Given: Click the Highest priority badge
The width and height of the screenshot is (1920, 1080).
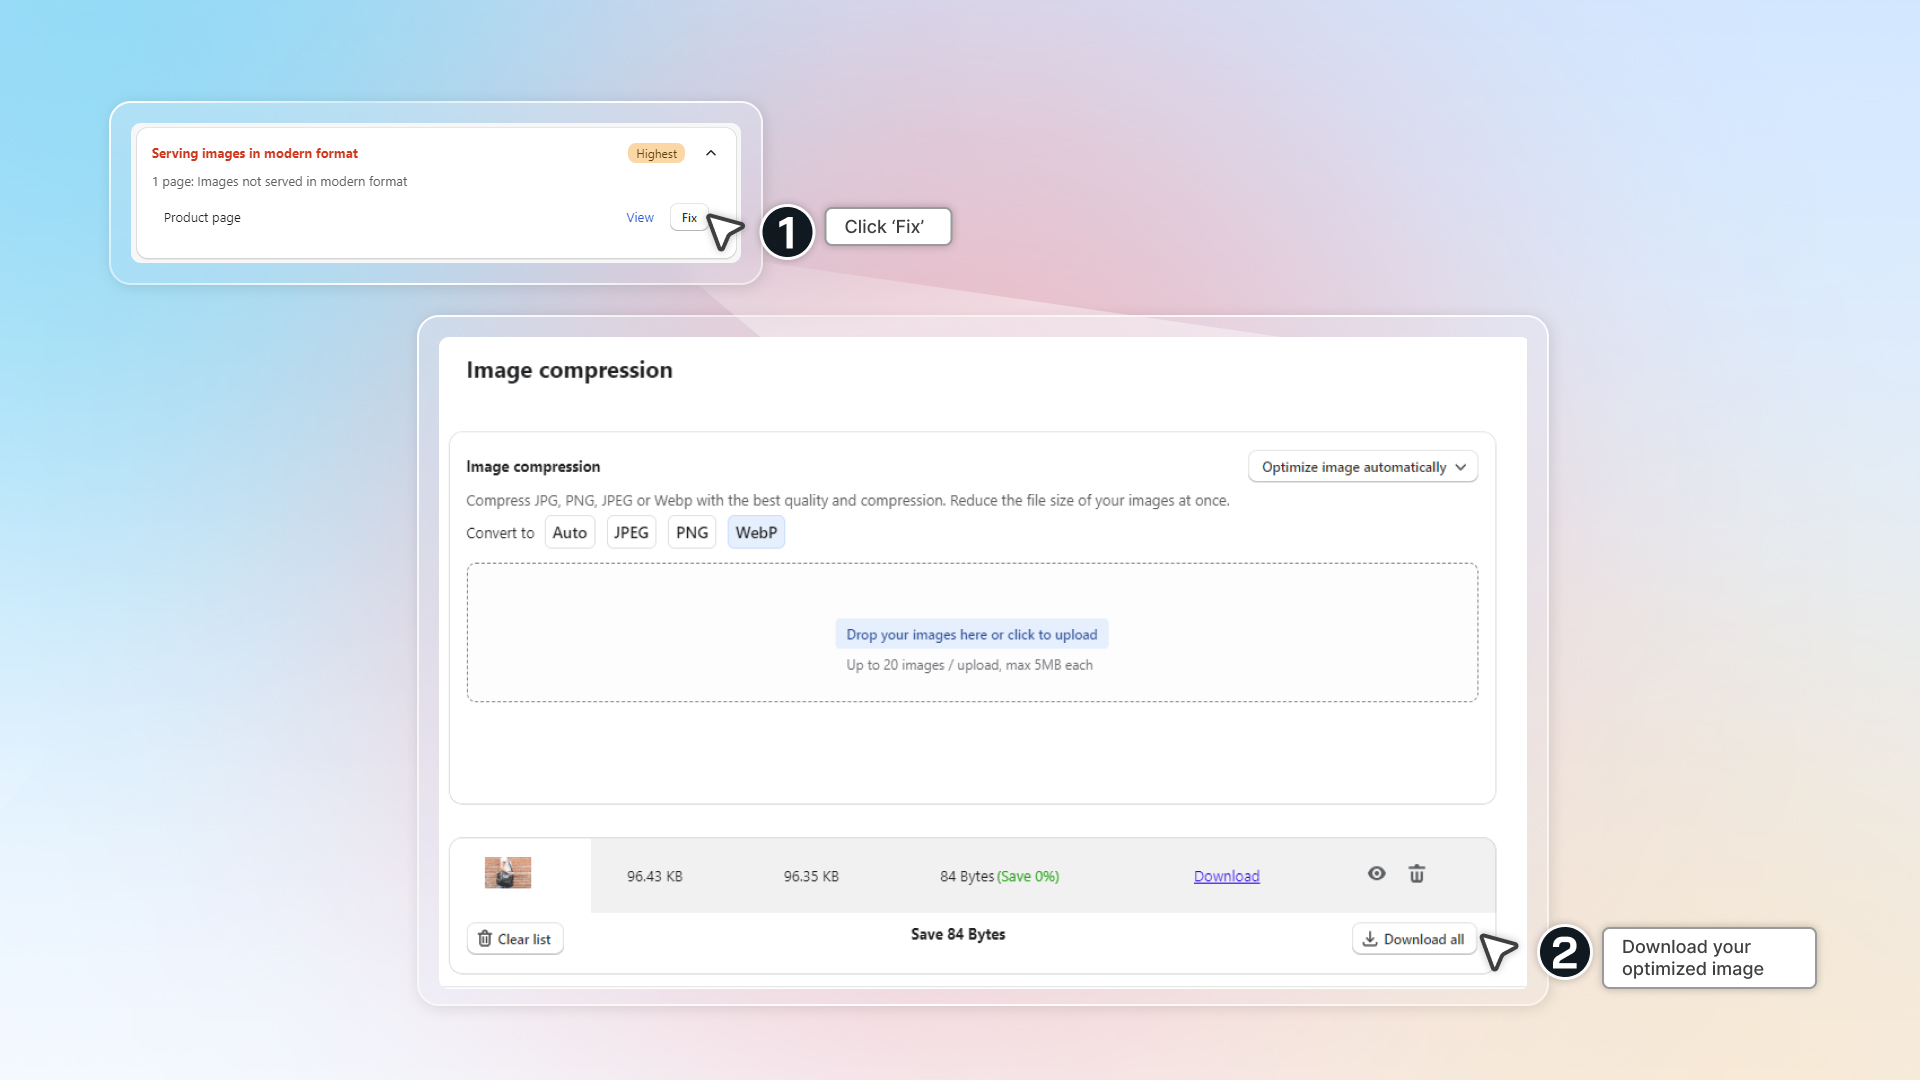Looking at the screenshot, I should [x=656, y=154].
